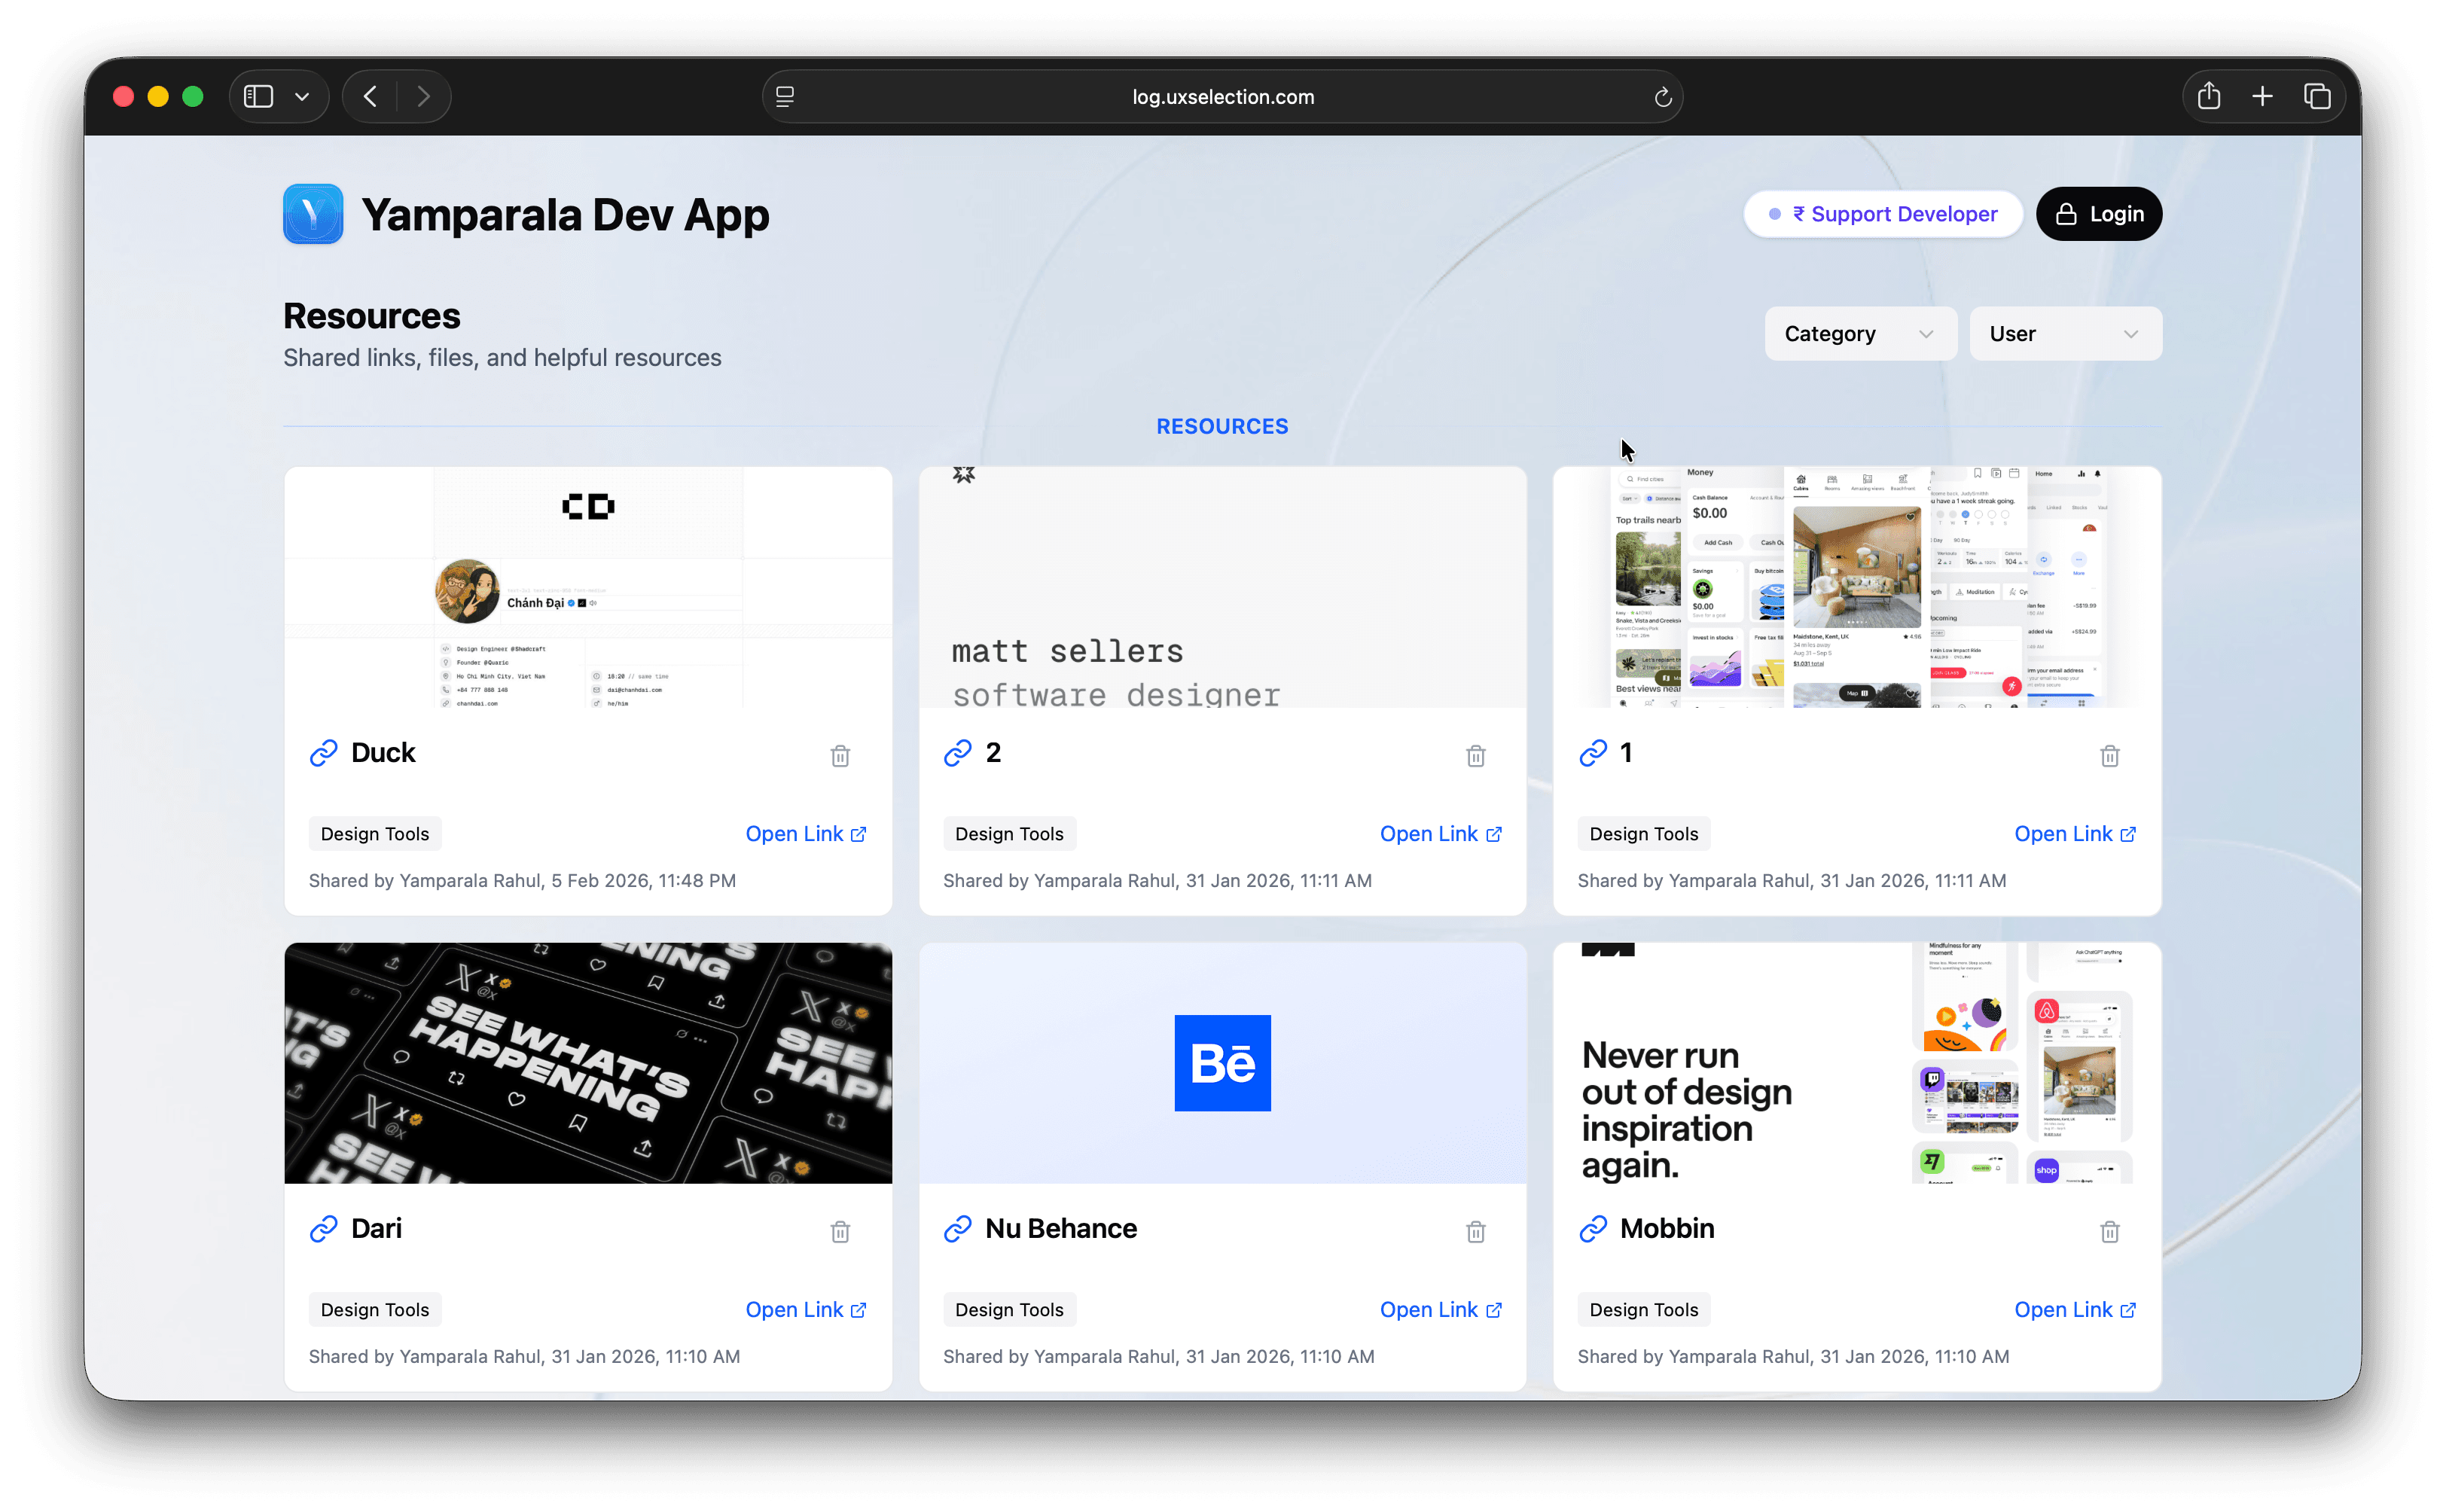The height and width of the screenshot is (1512, 2446).
Task: Click the Behance logo thumbnail
Action: click(x=1222, y=1063)
